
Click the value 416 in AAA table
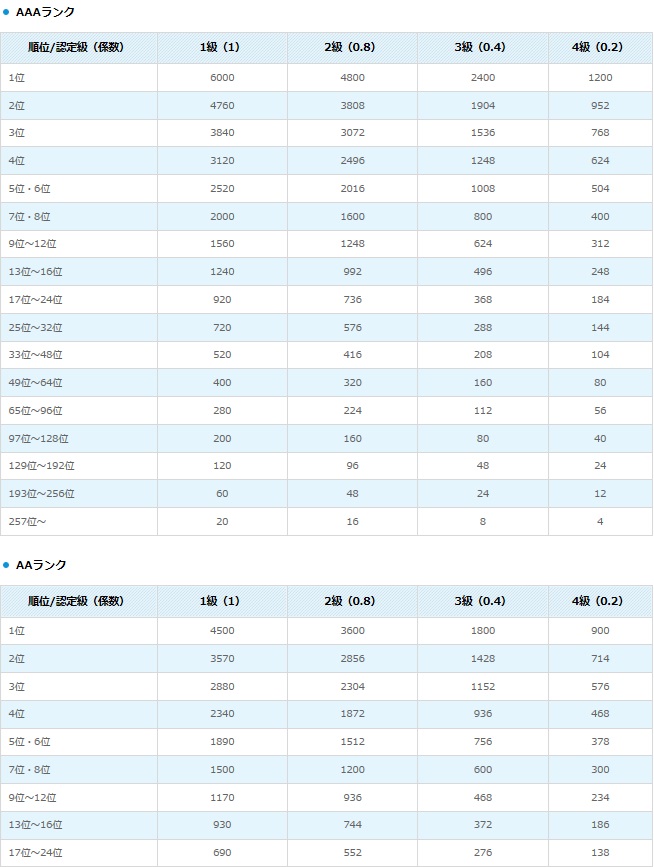coord(353,355)
